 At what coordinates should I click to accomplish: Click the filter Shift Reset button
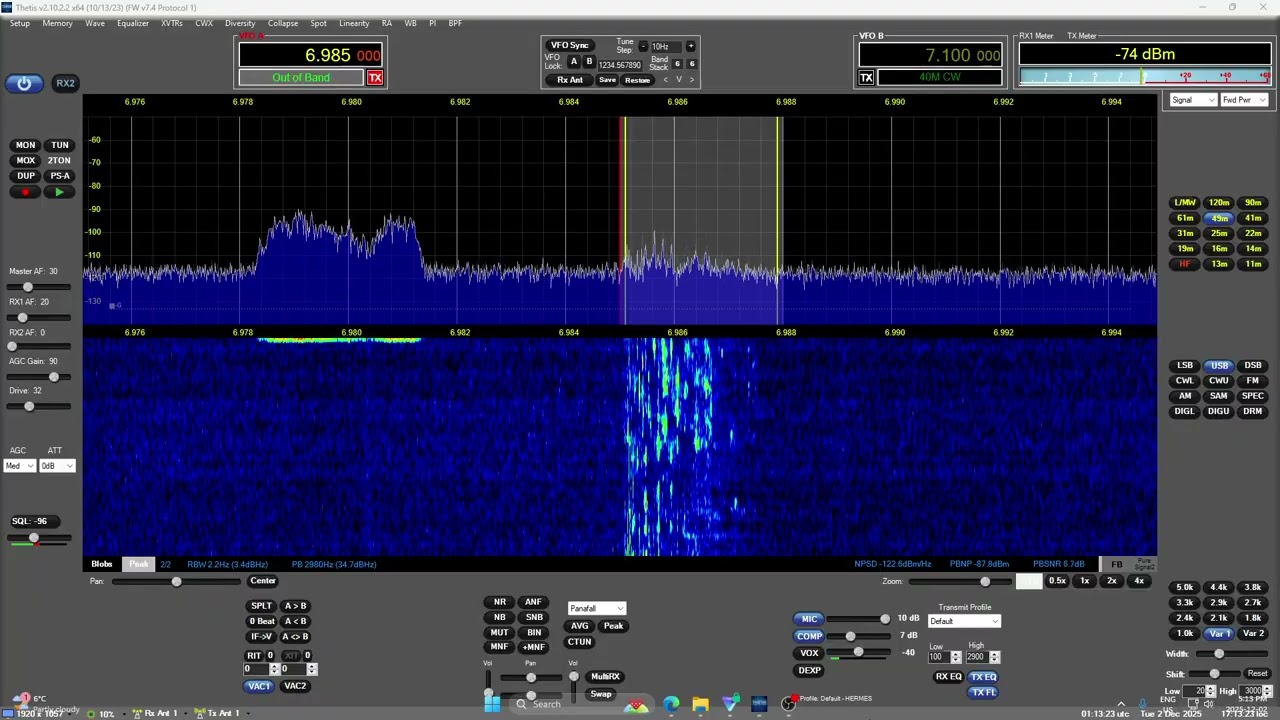(1257, 673)
